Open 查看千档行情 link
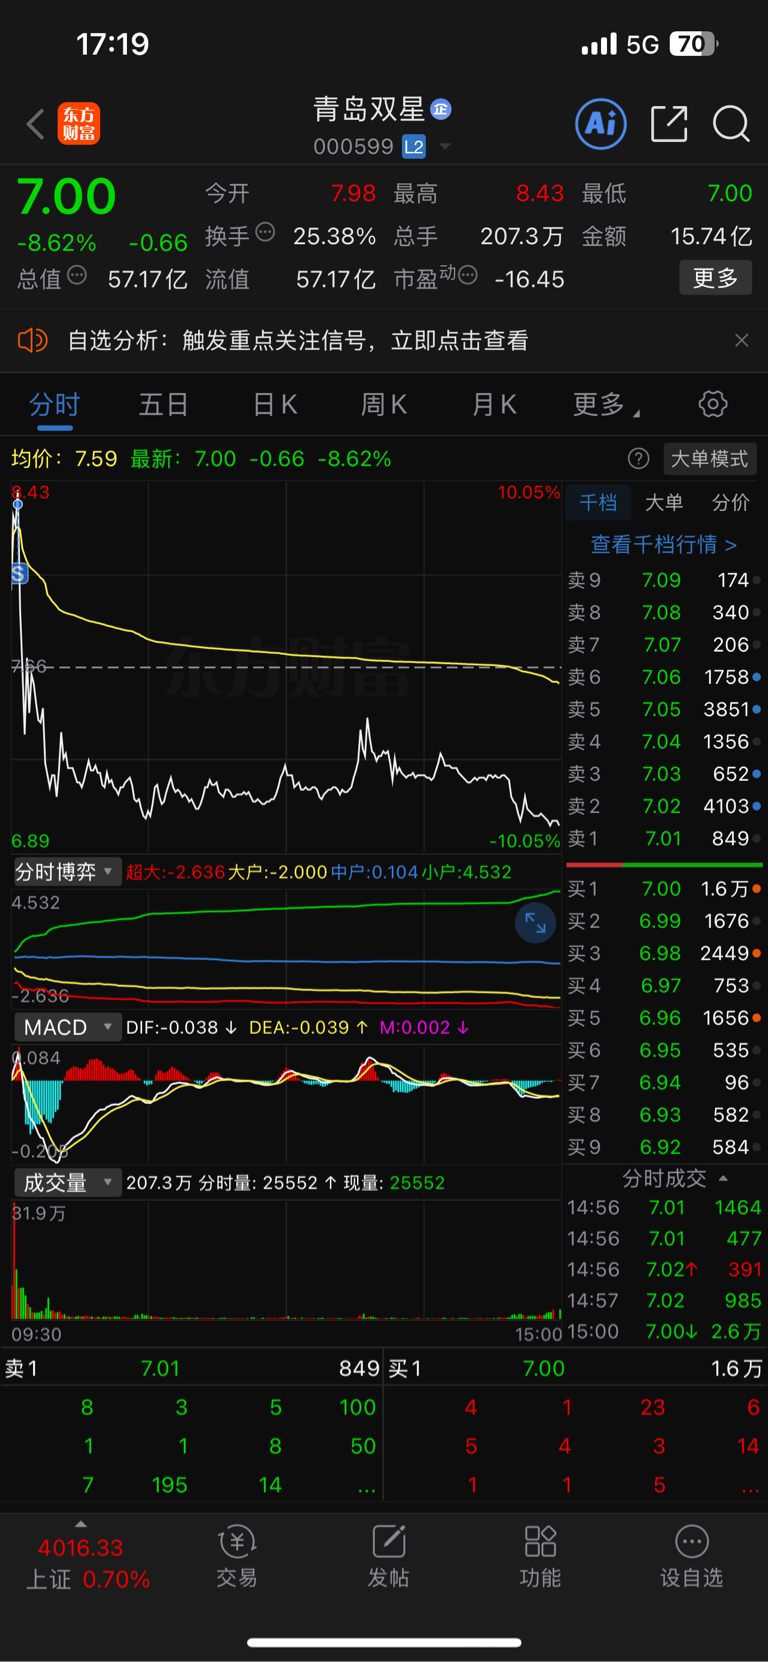 [663, 544]
